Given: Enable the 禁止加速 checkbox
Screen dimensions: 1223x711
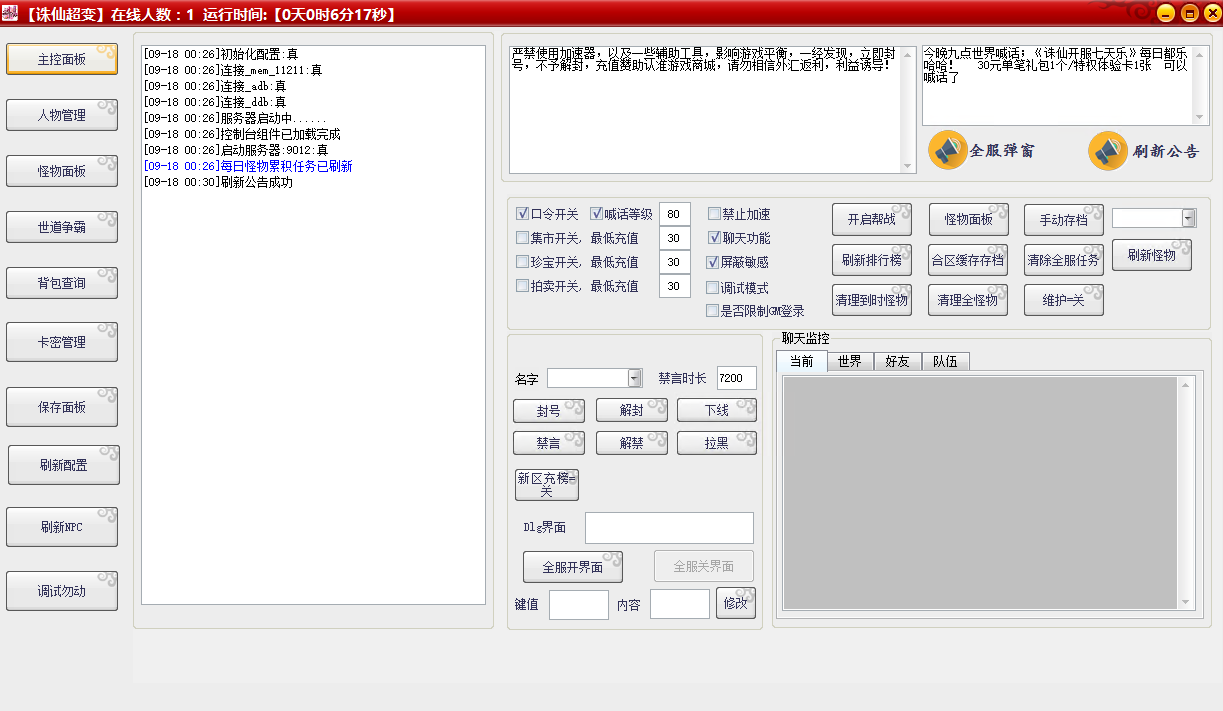Looking at the screenshot, I should coord(714,214).
